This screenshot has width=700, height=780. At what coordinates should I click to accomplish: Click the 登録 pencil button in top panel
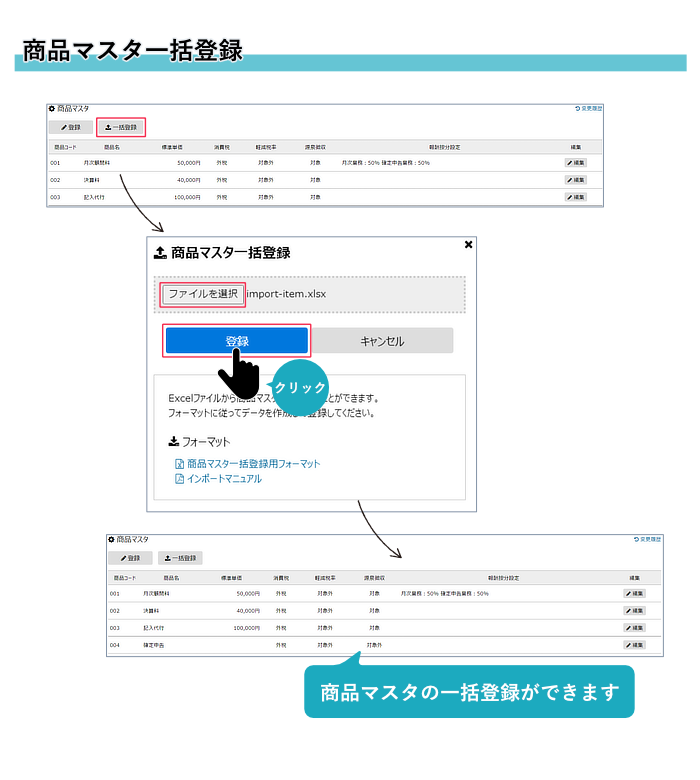click(70, 128)
